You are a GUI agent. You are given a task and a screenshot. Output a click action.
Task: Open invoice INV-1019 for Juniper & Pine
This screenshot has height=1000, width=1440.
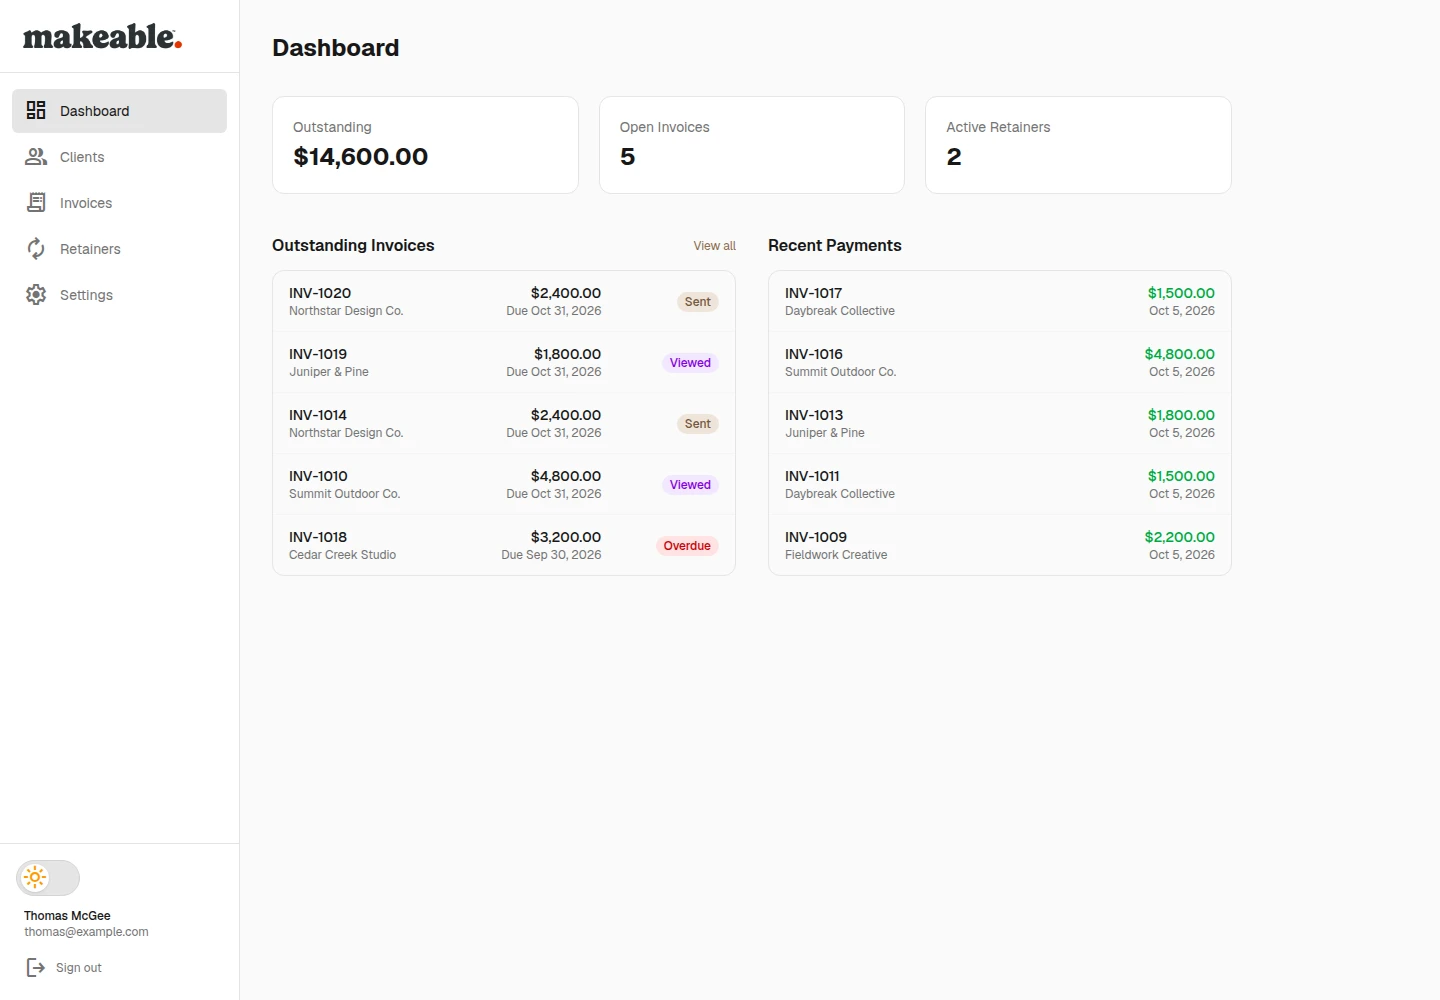coord(504,362)
